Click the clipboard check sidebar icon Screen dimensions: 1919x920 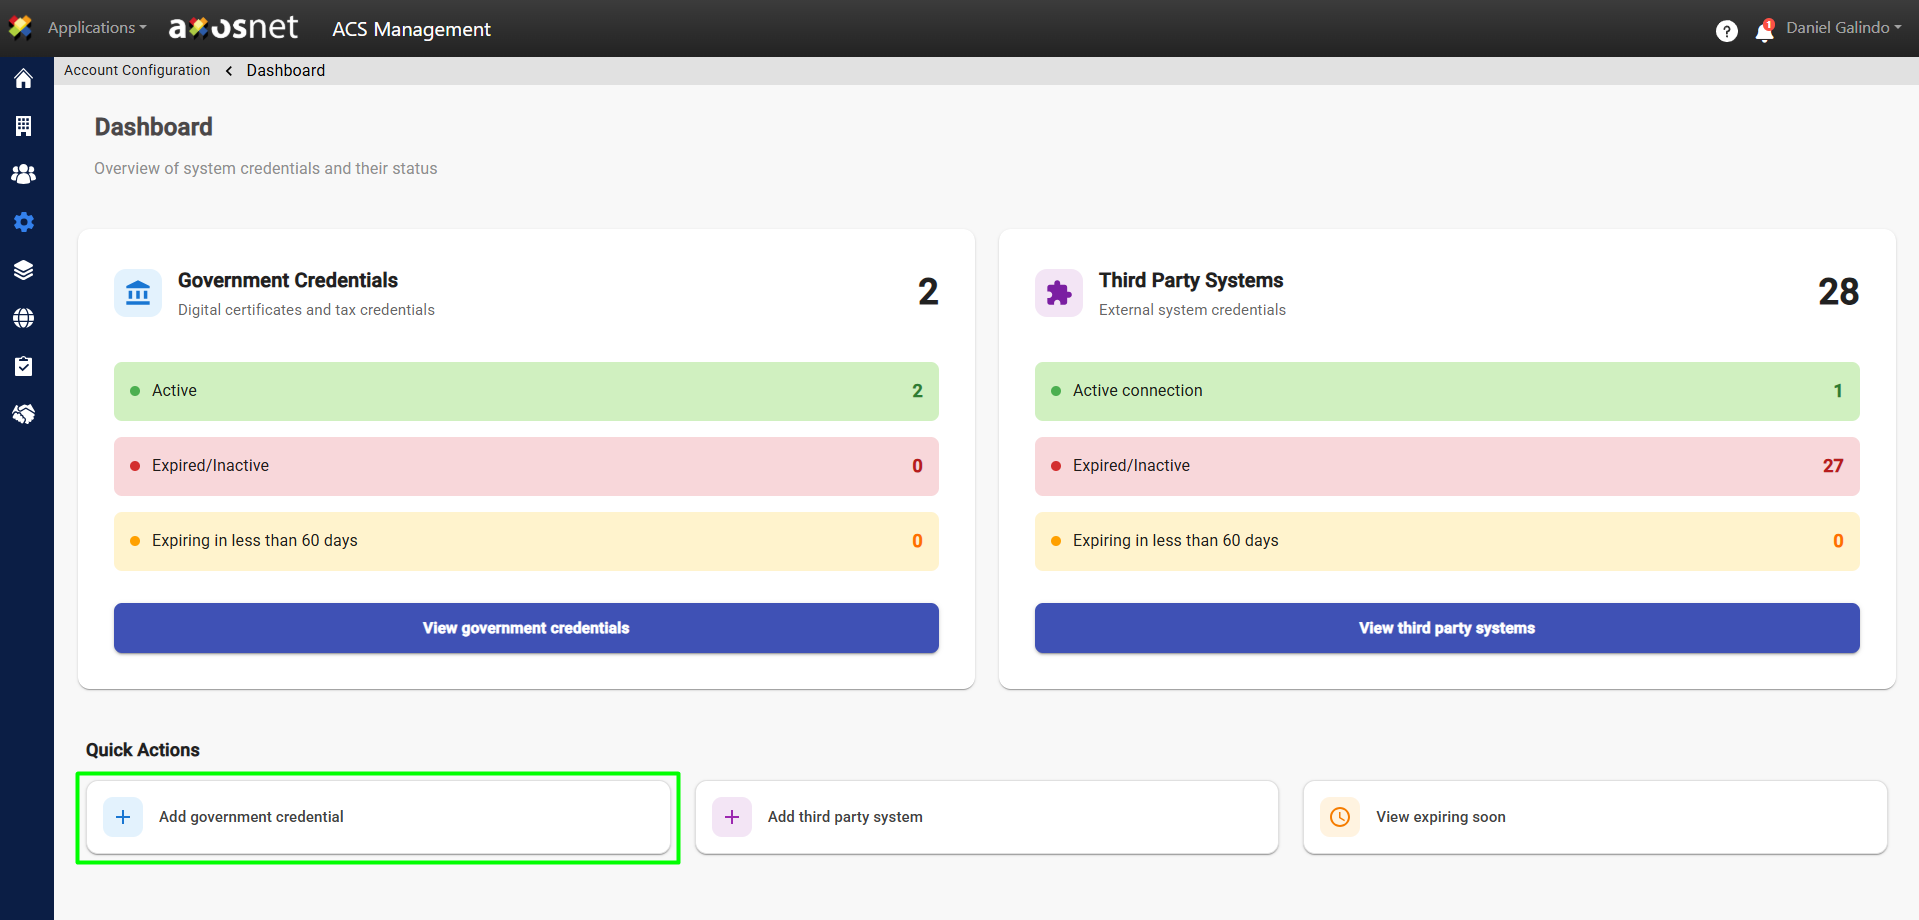pyautogui.click(x=24, y=366)
